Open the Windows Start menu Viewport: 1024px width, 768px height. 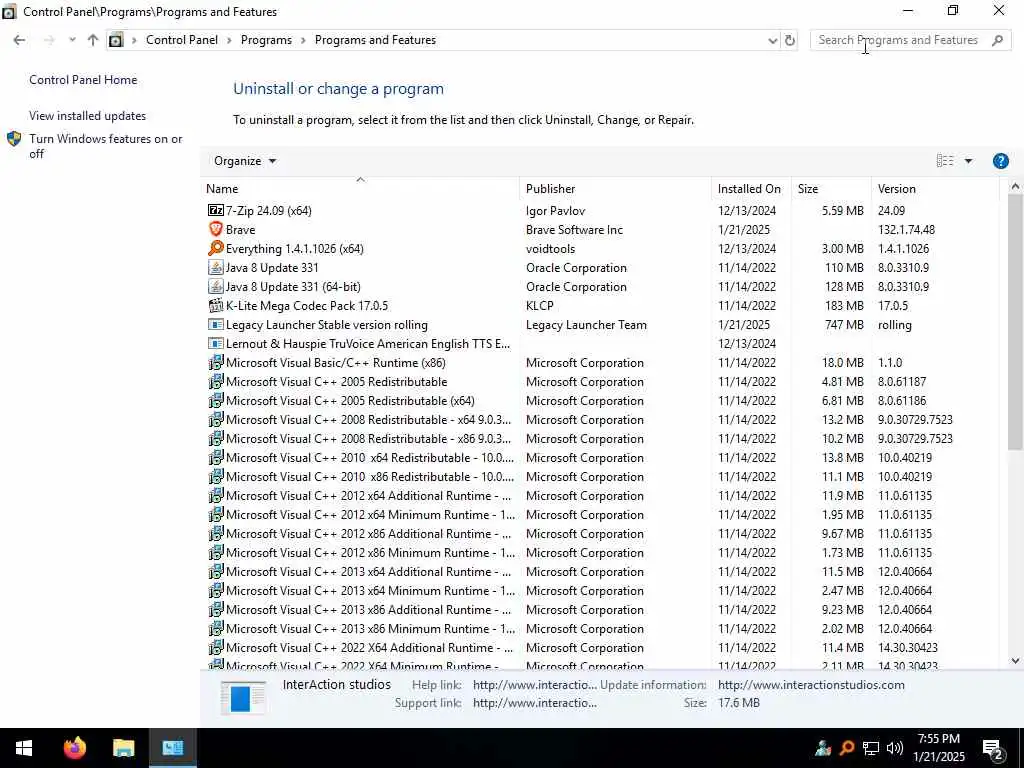coord(24,747)
